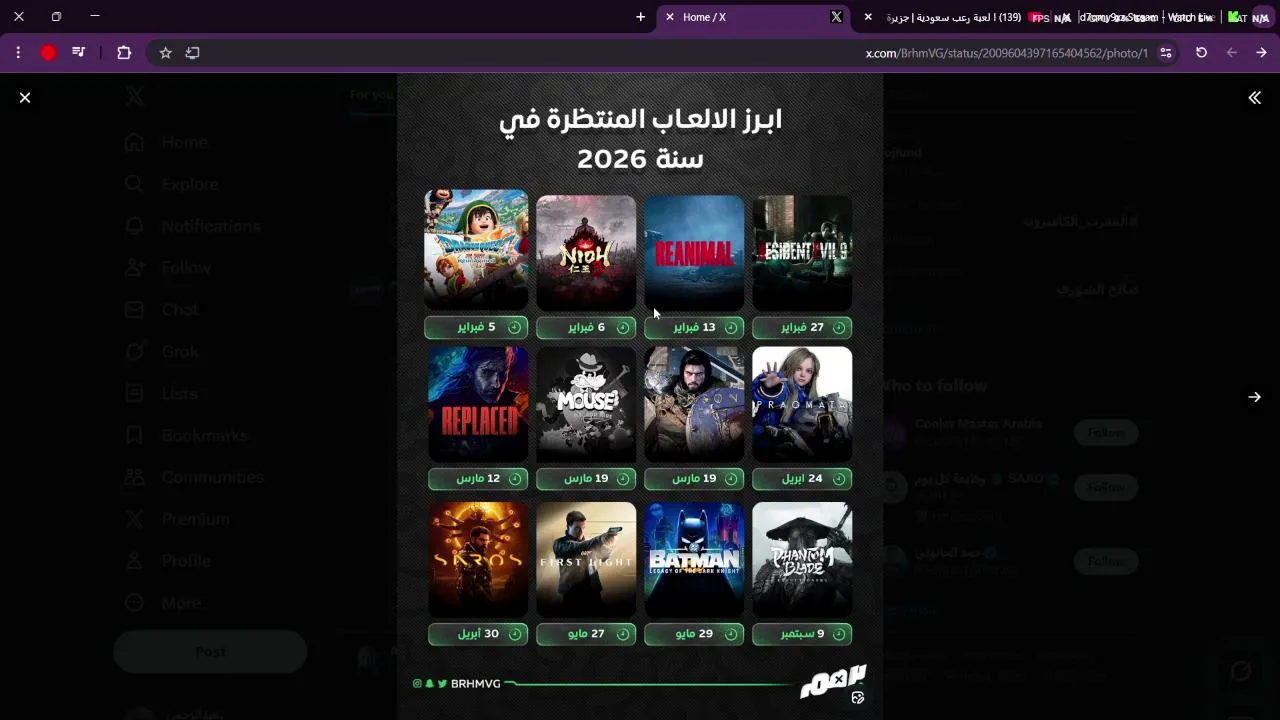
Task: Switch to the Arabic horror game YouTube tab
Action: pos(955,17)
